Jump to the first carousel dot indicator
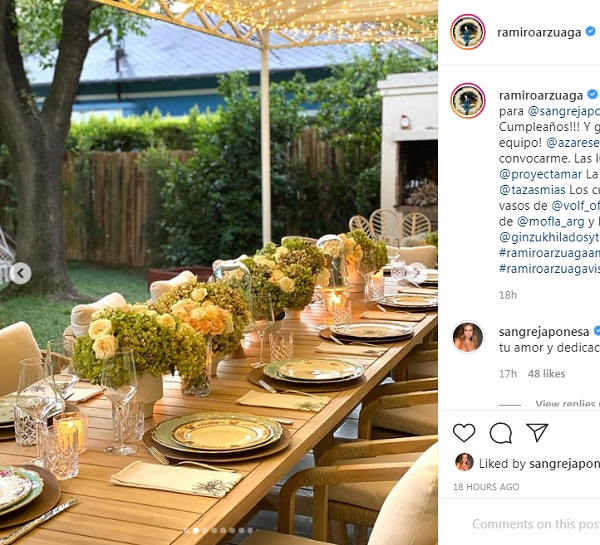Screen dimensions: 600x545 tap(187, 530)
